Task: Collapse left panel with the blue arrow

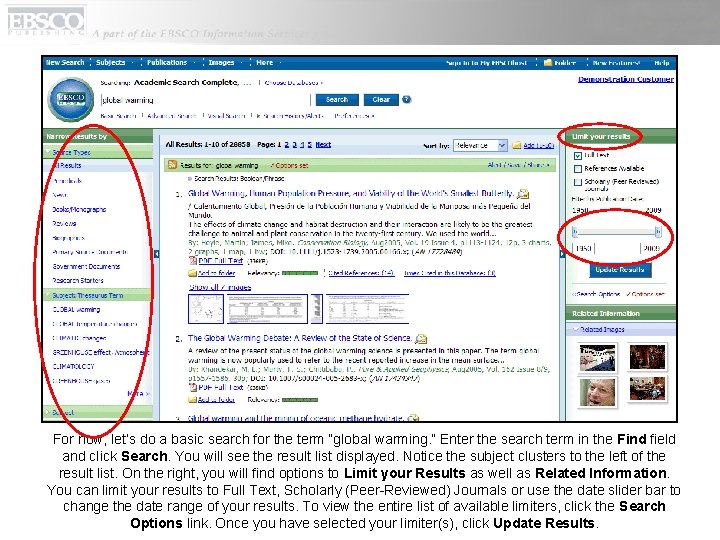Action: tap(157, 253)
